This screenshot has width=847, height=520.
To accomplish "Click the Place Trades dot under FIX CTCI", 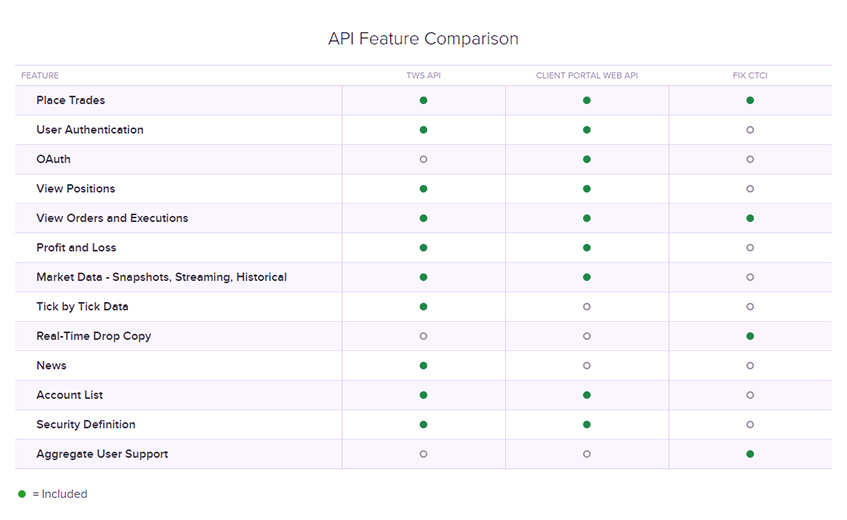I will click(750, 100).
